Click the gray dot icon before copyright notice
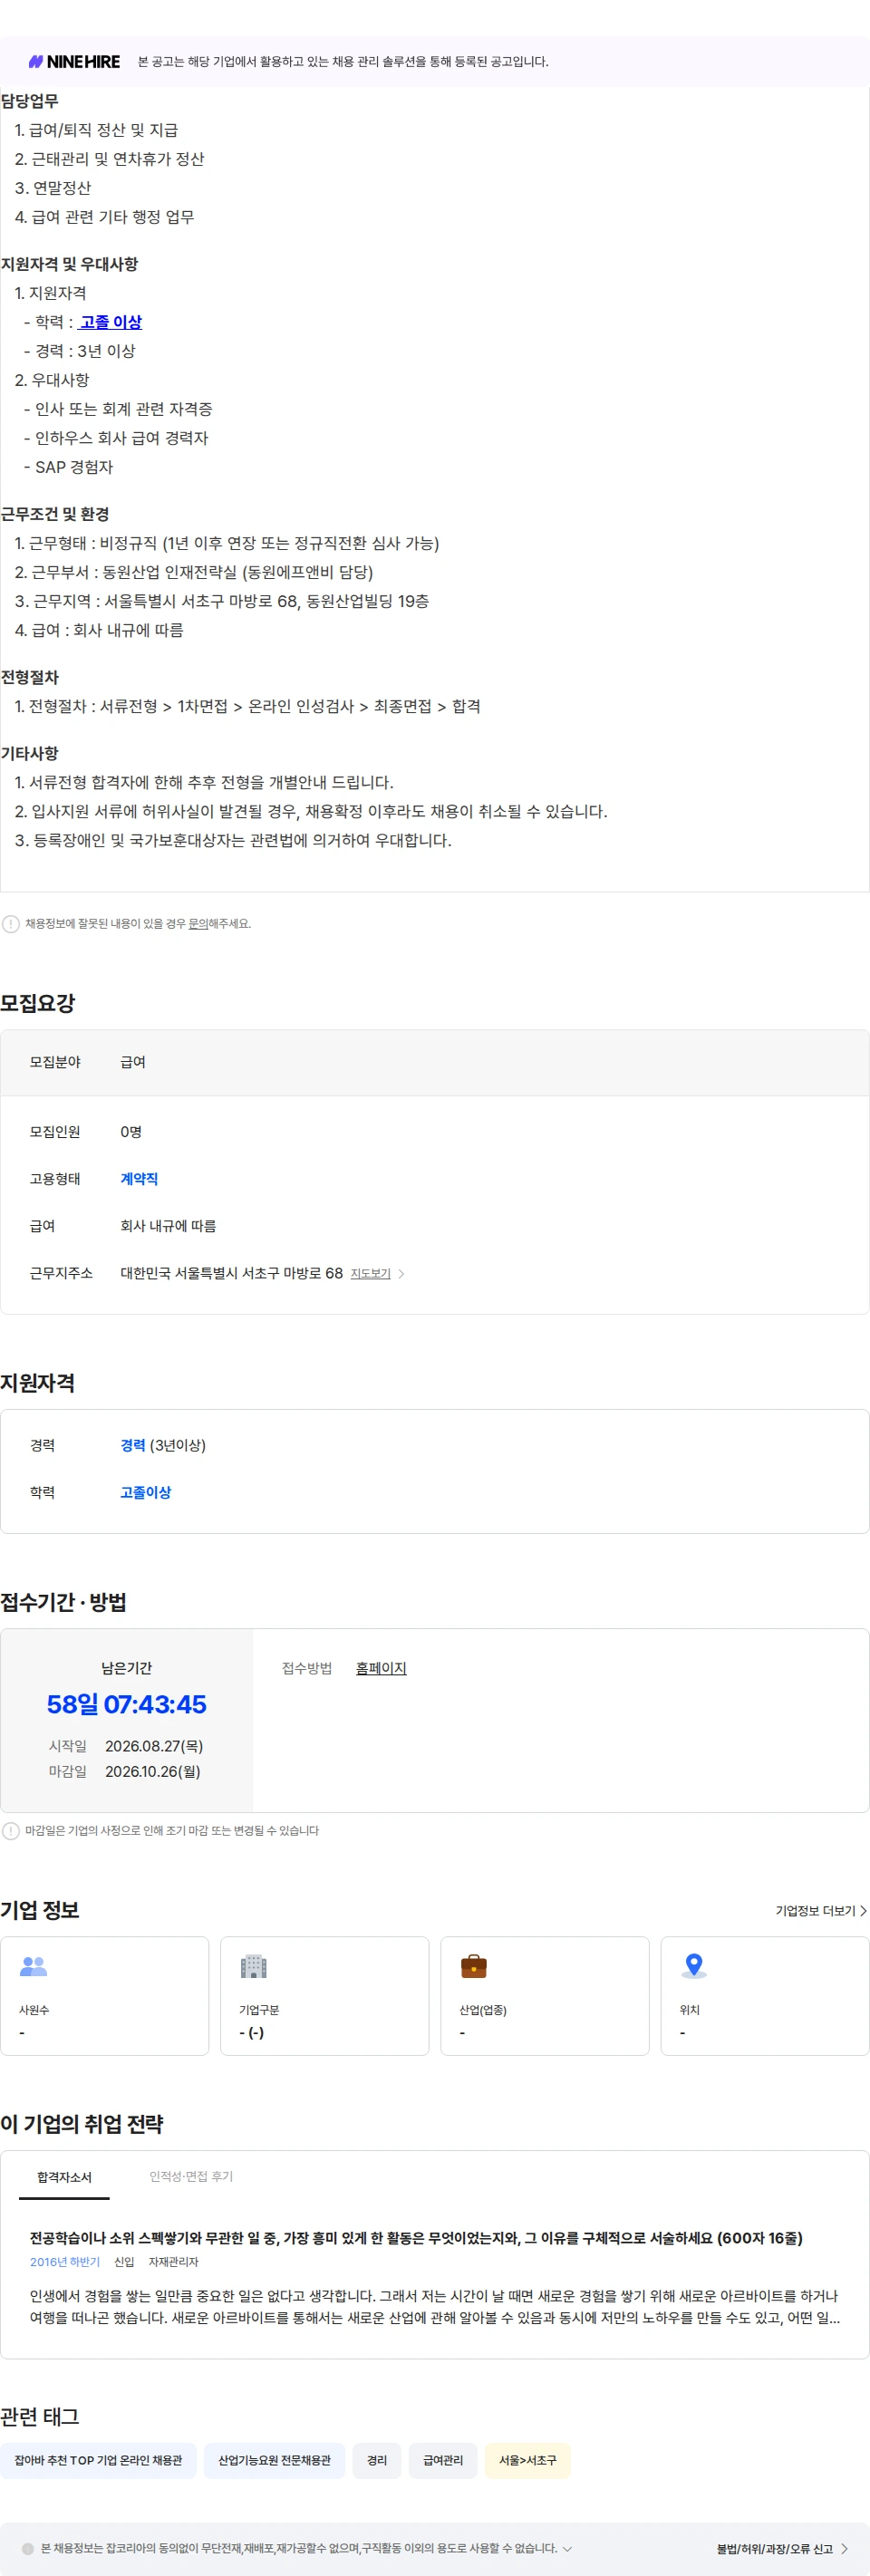This screenshot has width=870, height=2576. click(28, 2549)
